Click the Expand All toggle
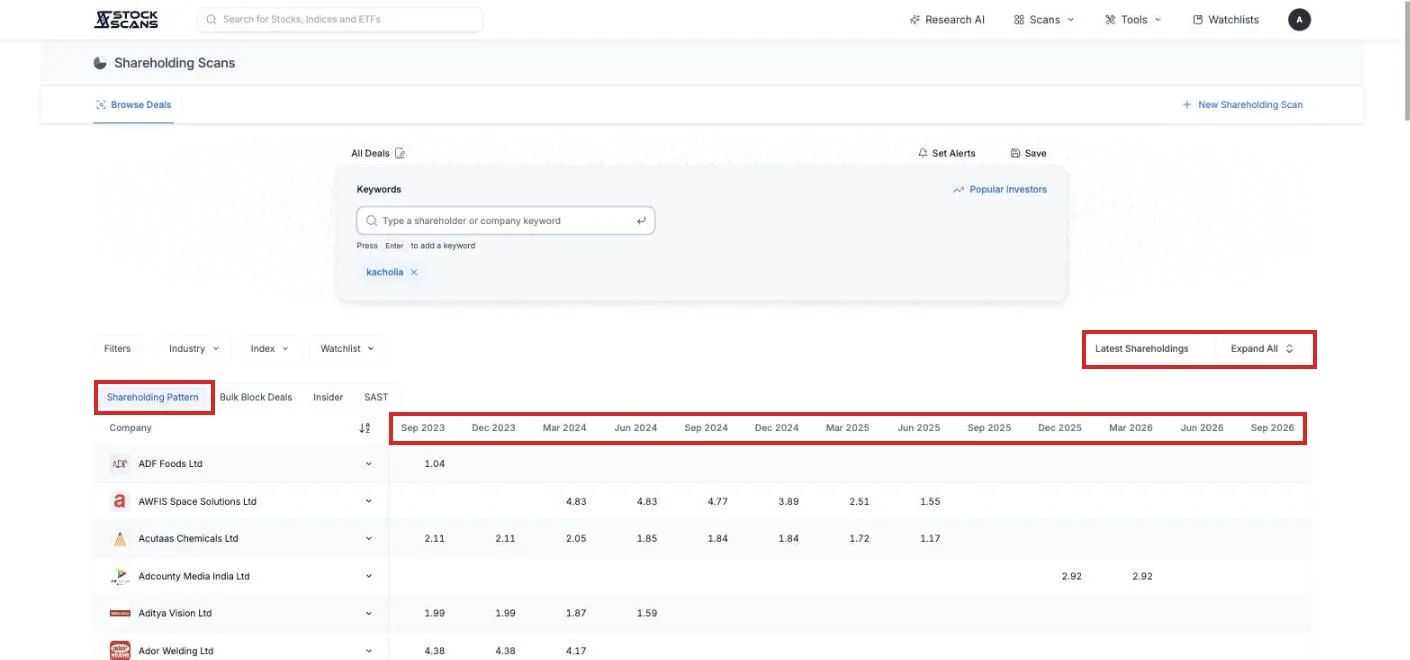1410x660 pixels. tap(1262, 349)
